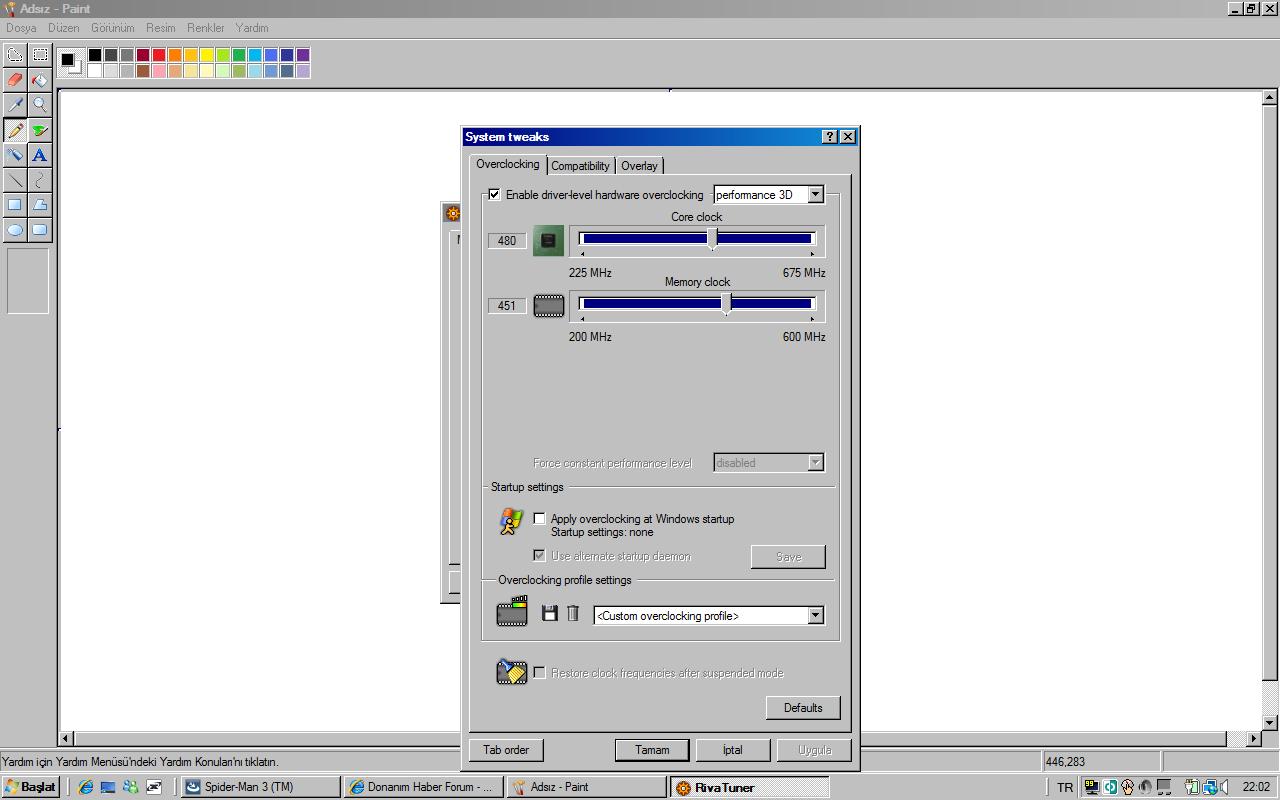Screen dimensions: 1280x800
Task: Click the save overclocking profile floppy icon
Action: click(549, 613)
